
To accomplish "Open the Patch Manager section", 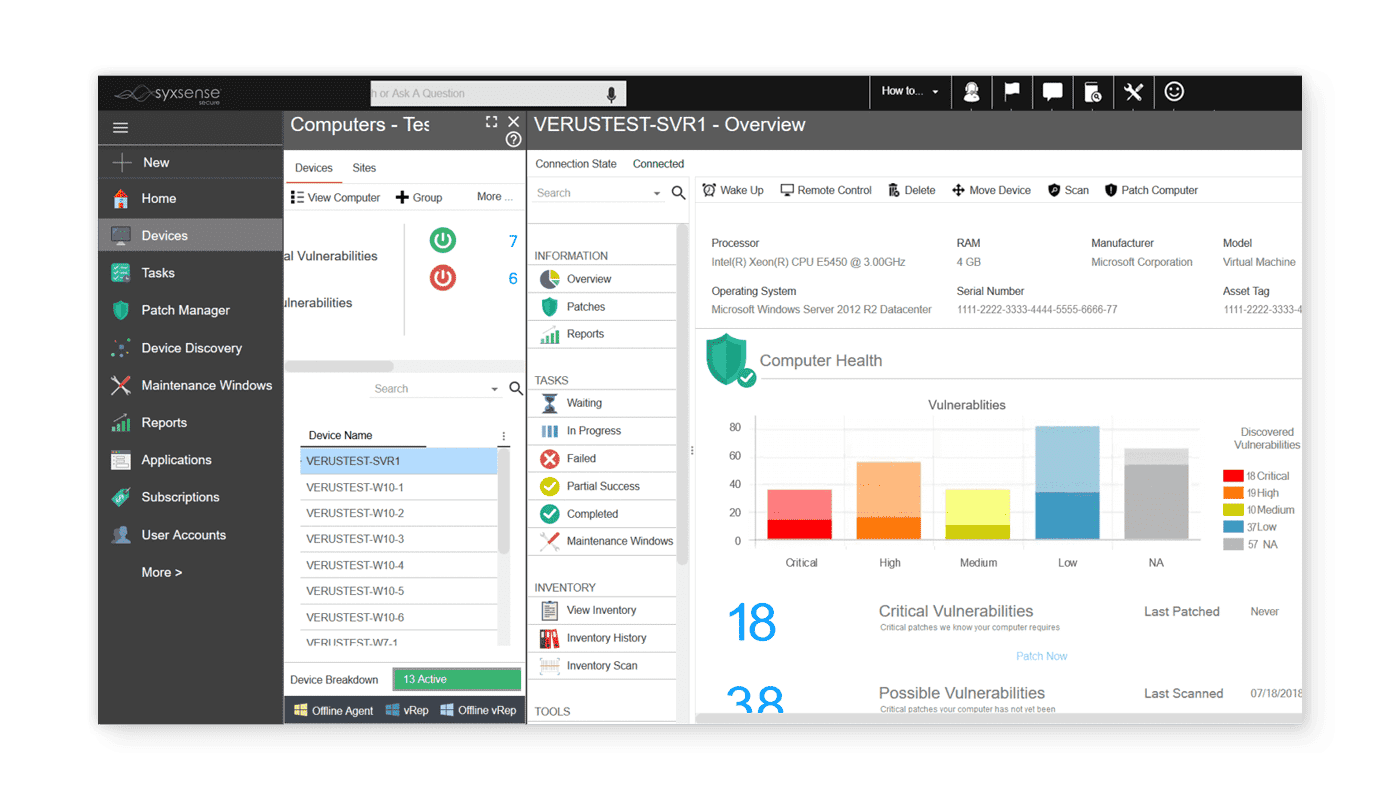I will 187,310.
